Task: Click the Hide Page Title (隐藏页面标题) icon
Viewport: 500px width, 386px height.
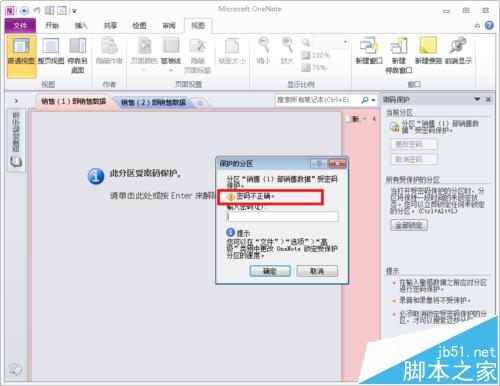Action: [x=197, y=46]
